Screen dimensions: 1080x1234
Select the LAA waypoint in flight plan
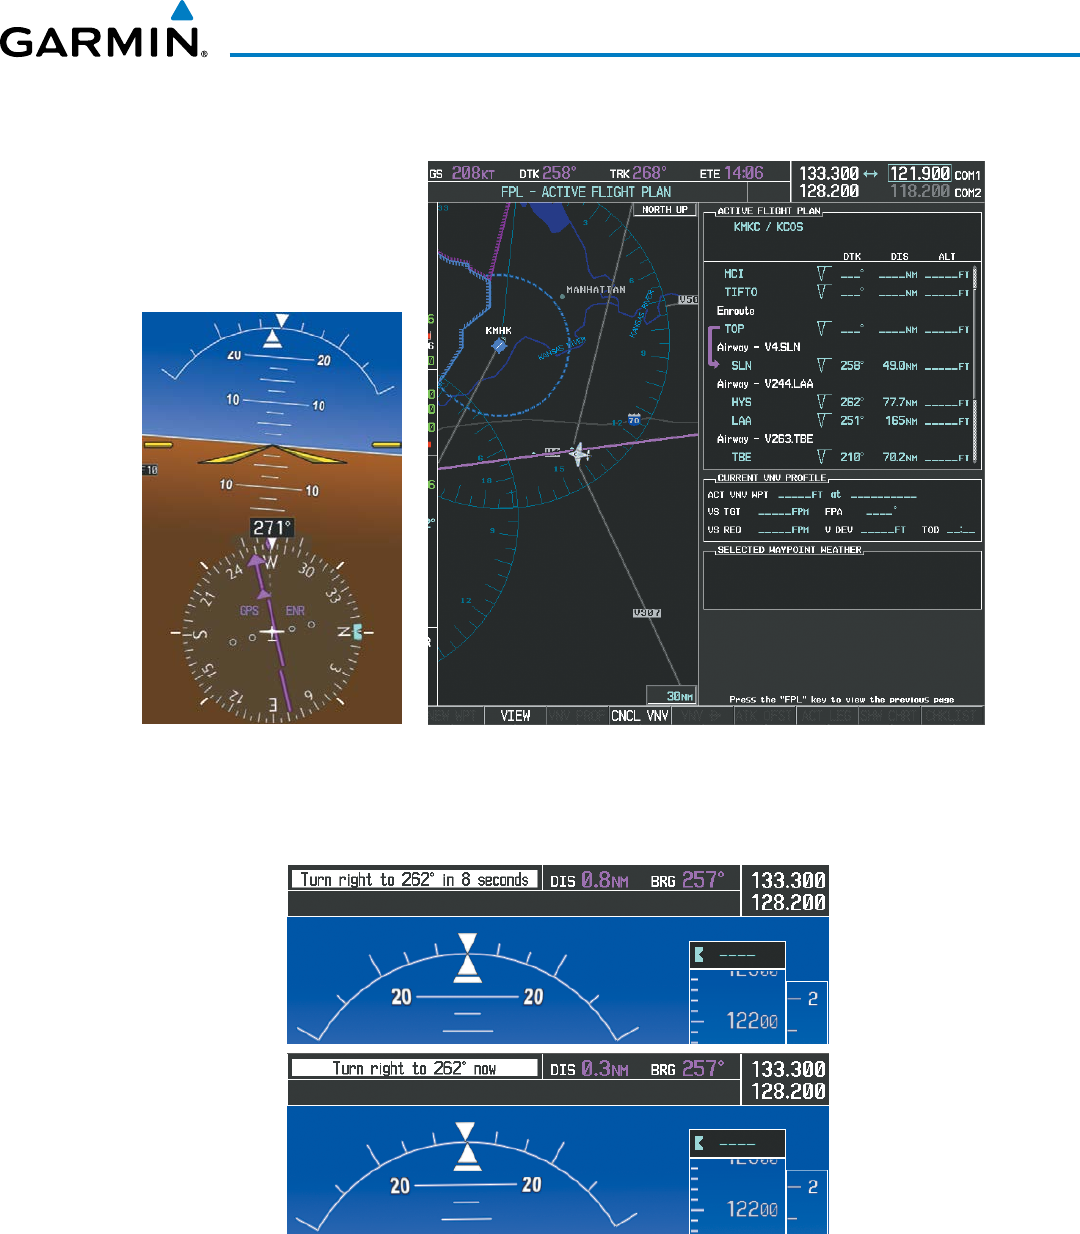pos(741,421)
